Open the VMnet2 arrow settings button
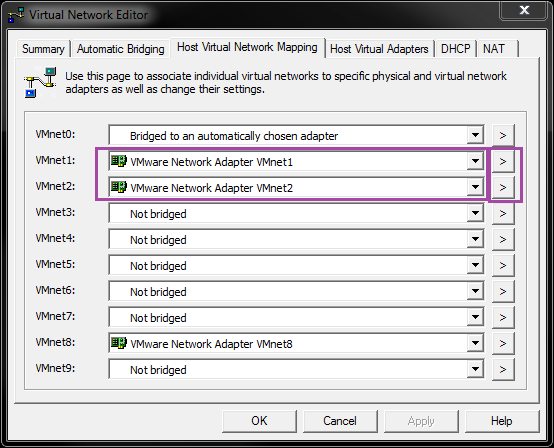This screenshot has height=448, width=554. [503, 187]
